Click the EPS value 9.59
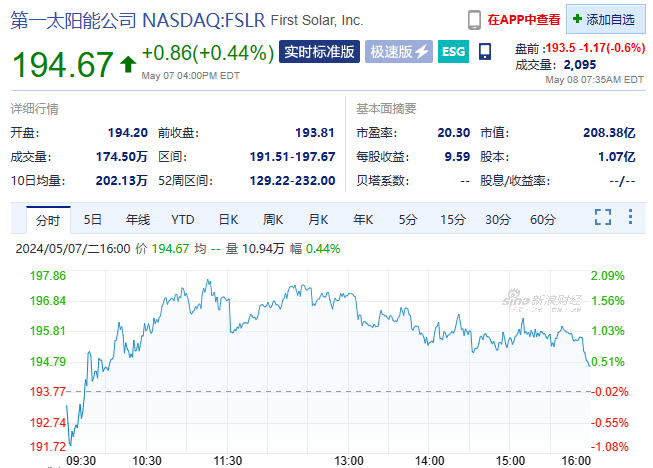The width and height of the screenshot is (653, 468). tap(457, 157)
